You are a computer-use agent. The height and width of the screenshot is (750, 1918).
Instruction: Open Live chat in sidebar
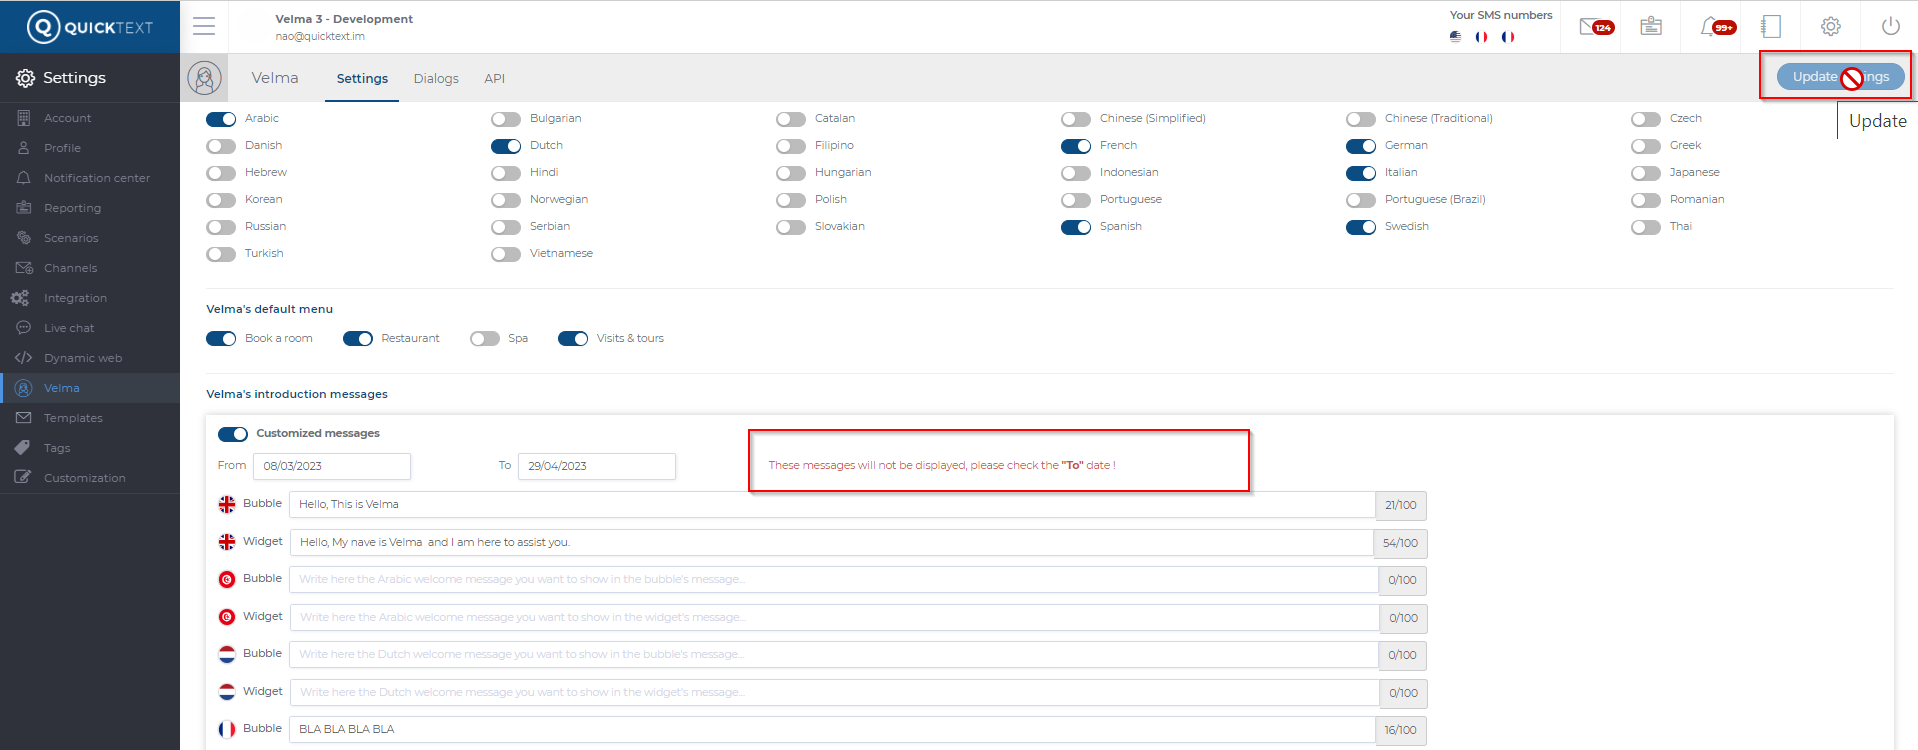click(69, 328)
